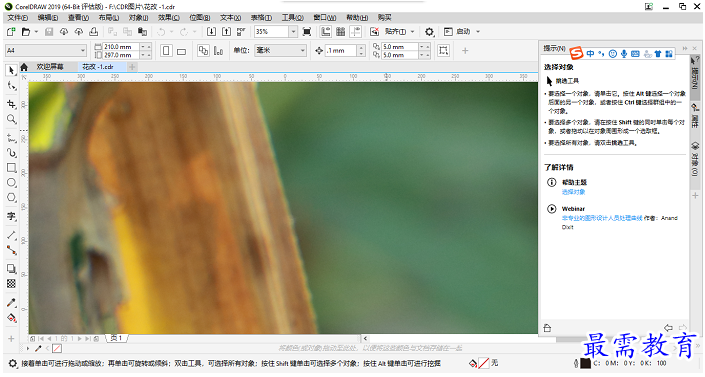This screenshot has height=377, width=705.
Task: Select the Pick tool in toolbox
Action: [x=12, y=70]
